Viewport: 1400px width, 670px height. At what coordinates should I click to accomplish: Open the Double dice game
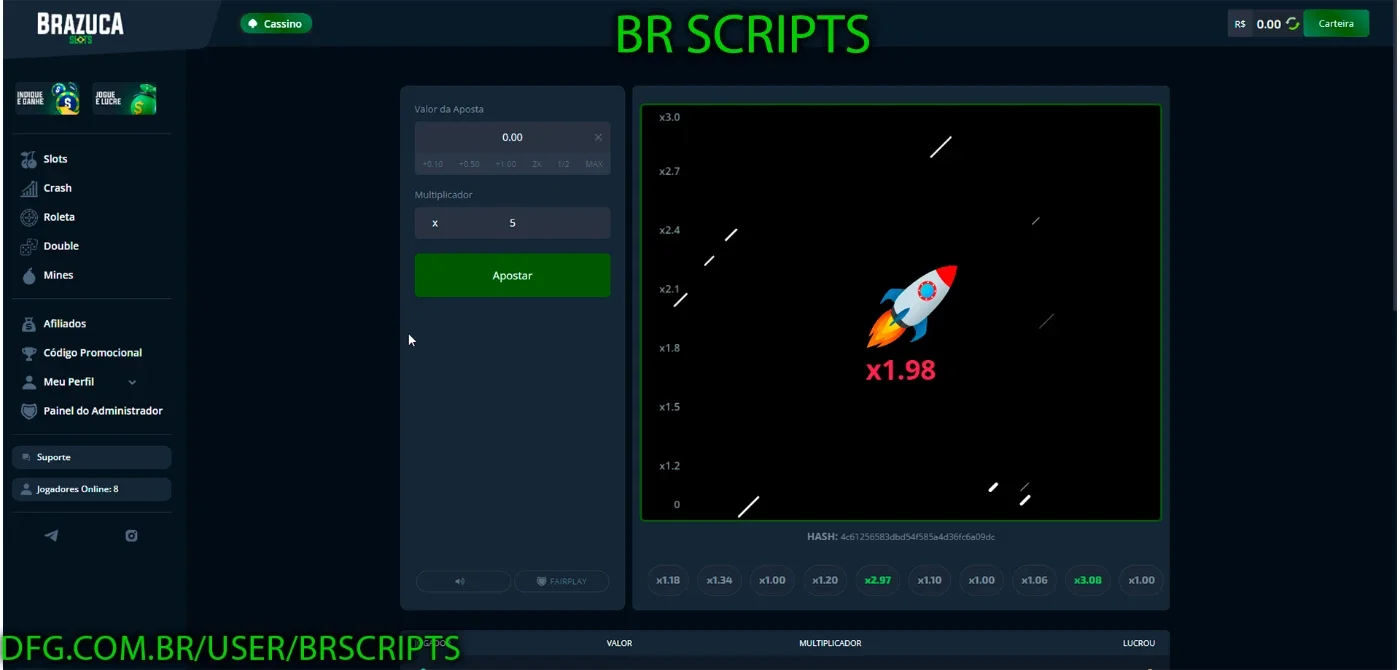click(50, 246)
